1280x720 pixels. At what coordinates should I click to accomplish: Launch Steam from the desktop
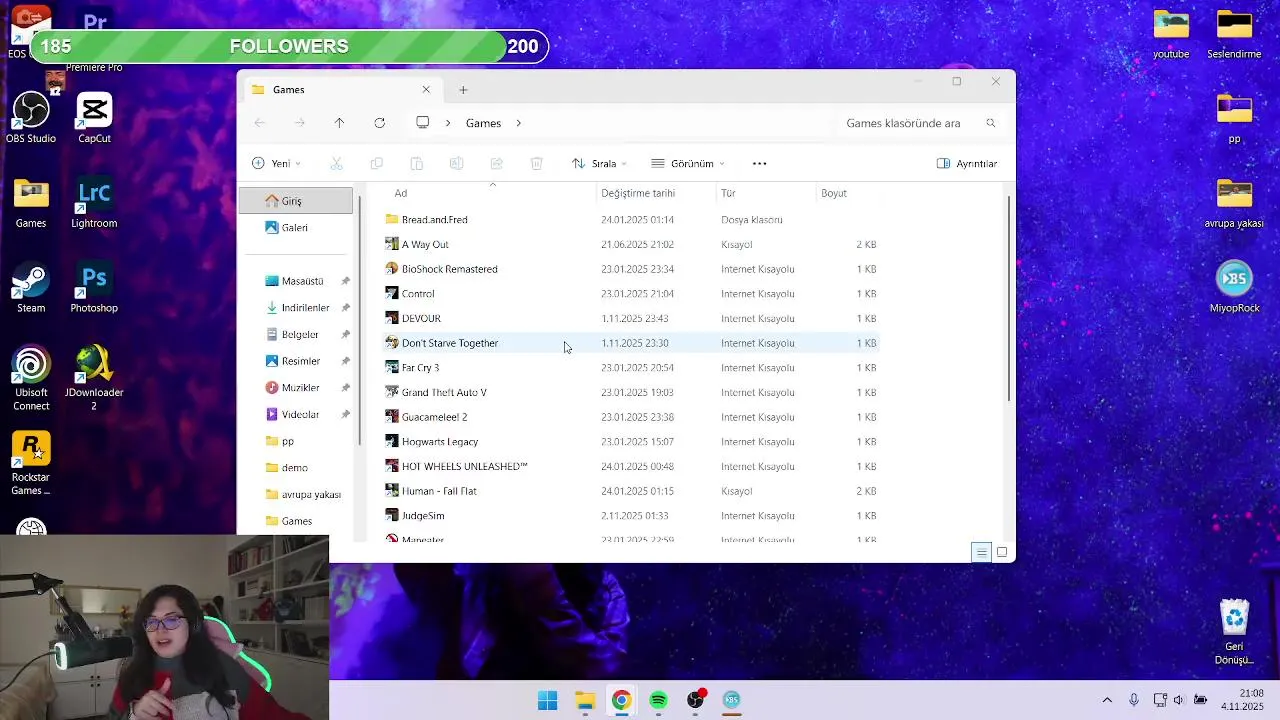[31, 289]
